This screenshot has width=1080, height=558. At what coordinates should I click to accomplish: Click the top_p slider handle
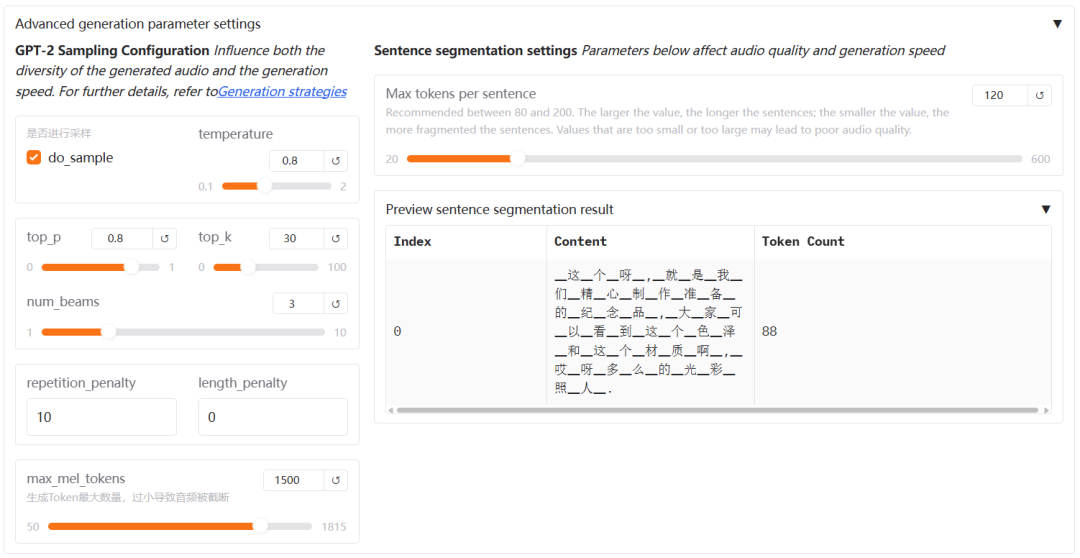131,267
